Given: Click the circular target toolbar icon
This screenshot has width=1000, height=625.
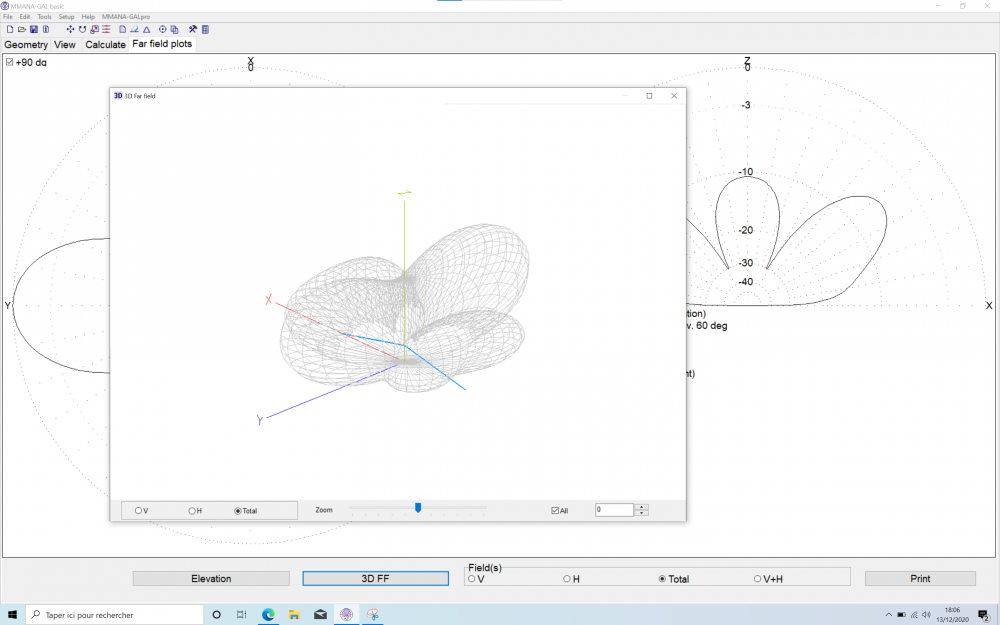Looking at the screenshot, I should click(163, 29).
